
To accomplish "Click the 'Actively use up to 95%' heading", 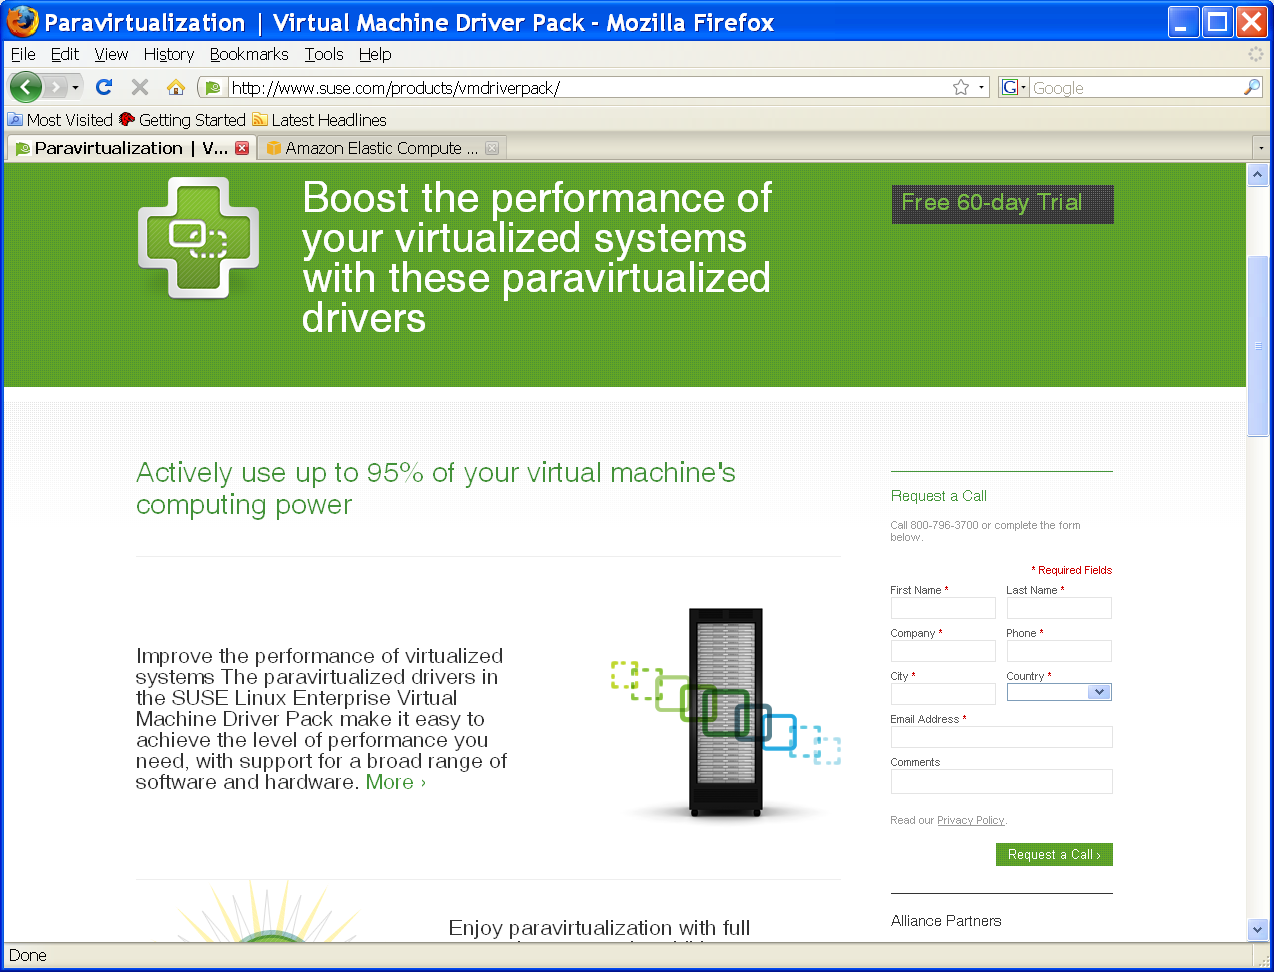I will 436,488.
